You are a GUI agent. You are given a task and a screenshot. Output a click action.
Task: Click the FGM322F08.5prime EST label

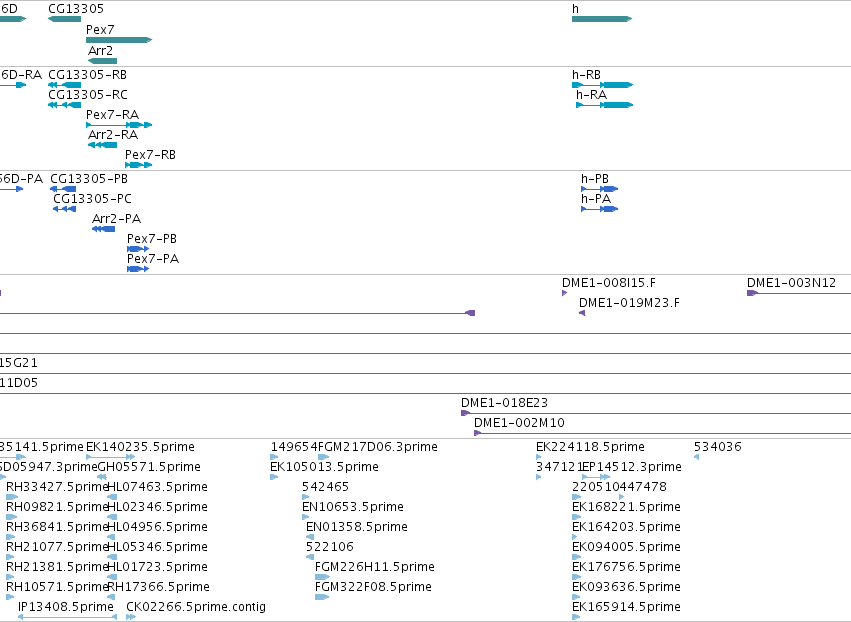373,587
